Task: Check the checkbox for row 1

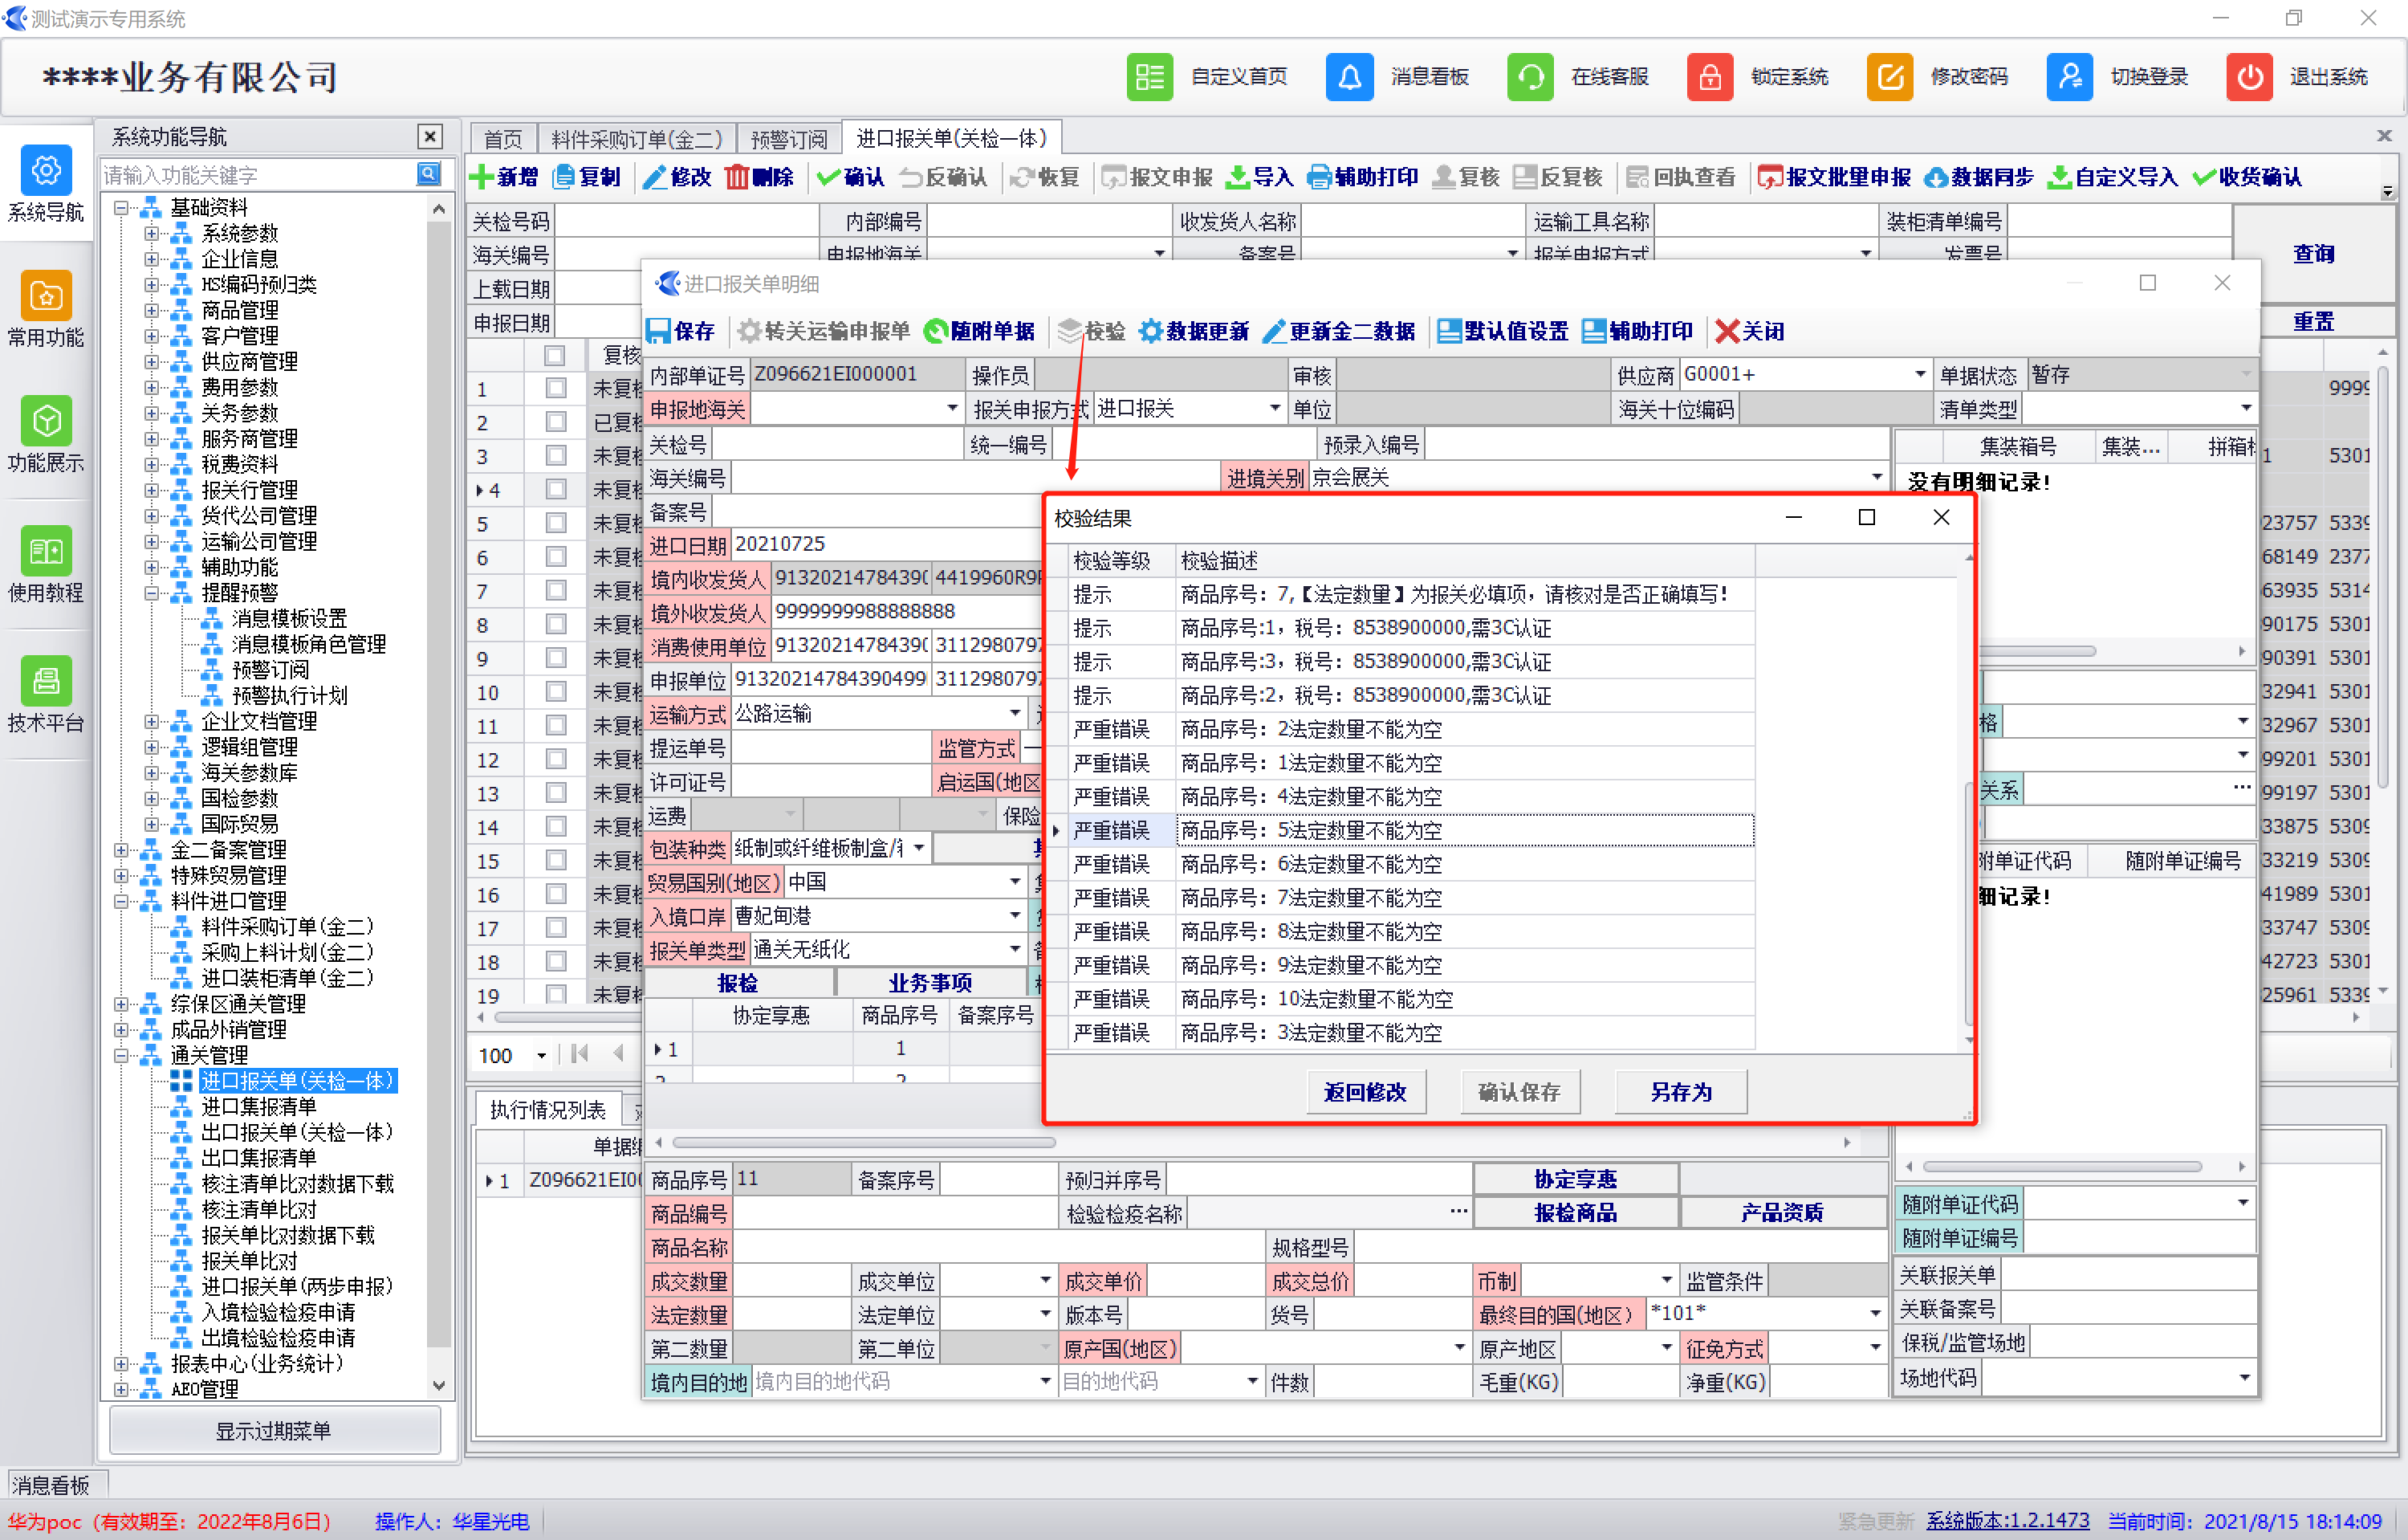Action: click(x=556, y=388)
